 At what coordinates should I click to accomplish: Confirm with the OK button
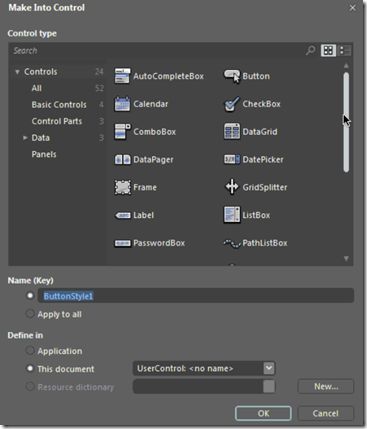click(x=263, y=413)
